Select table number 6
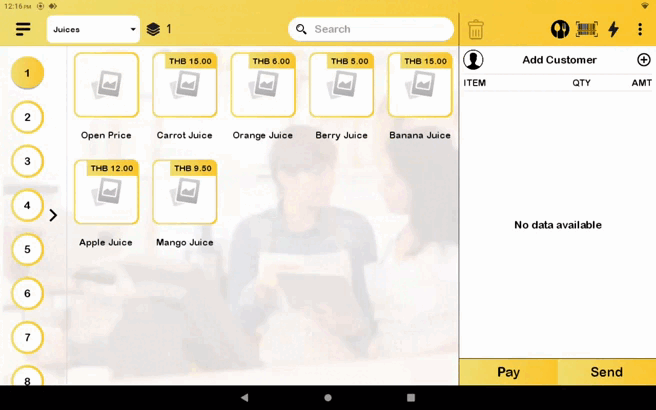 pyautogui.click(x=27, y=293)
